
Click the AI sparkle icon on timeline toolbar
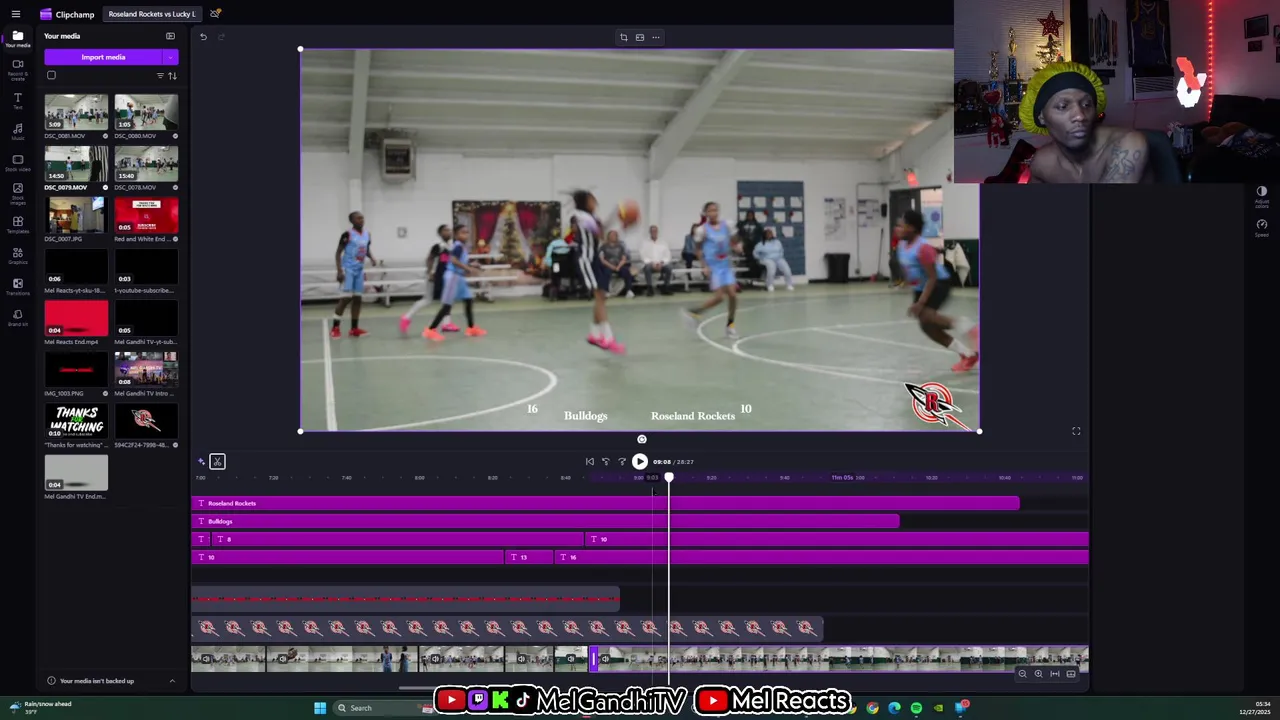202,461
